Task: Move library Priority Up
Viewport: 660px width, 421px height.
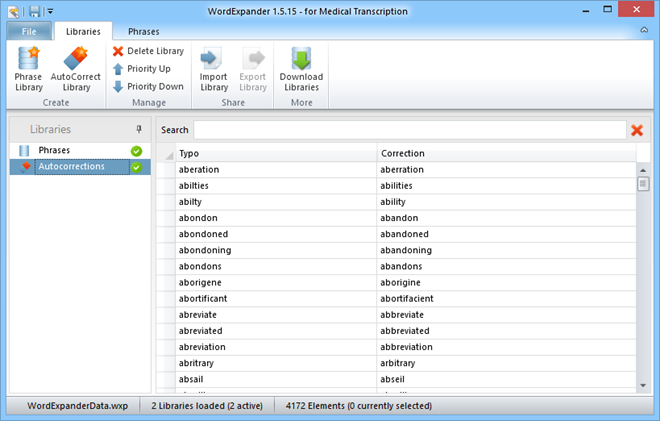Action: (141, 69)
